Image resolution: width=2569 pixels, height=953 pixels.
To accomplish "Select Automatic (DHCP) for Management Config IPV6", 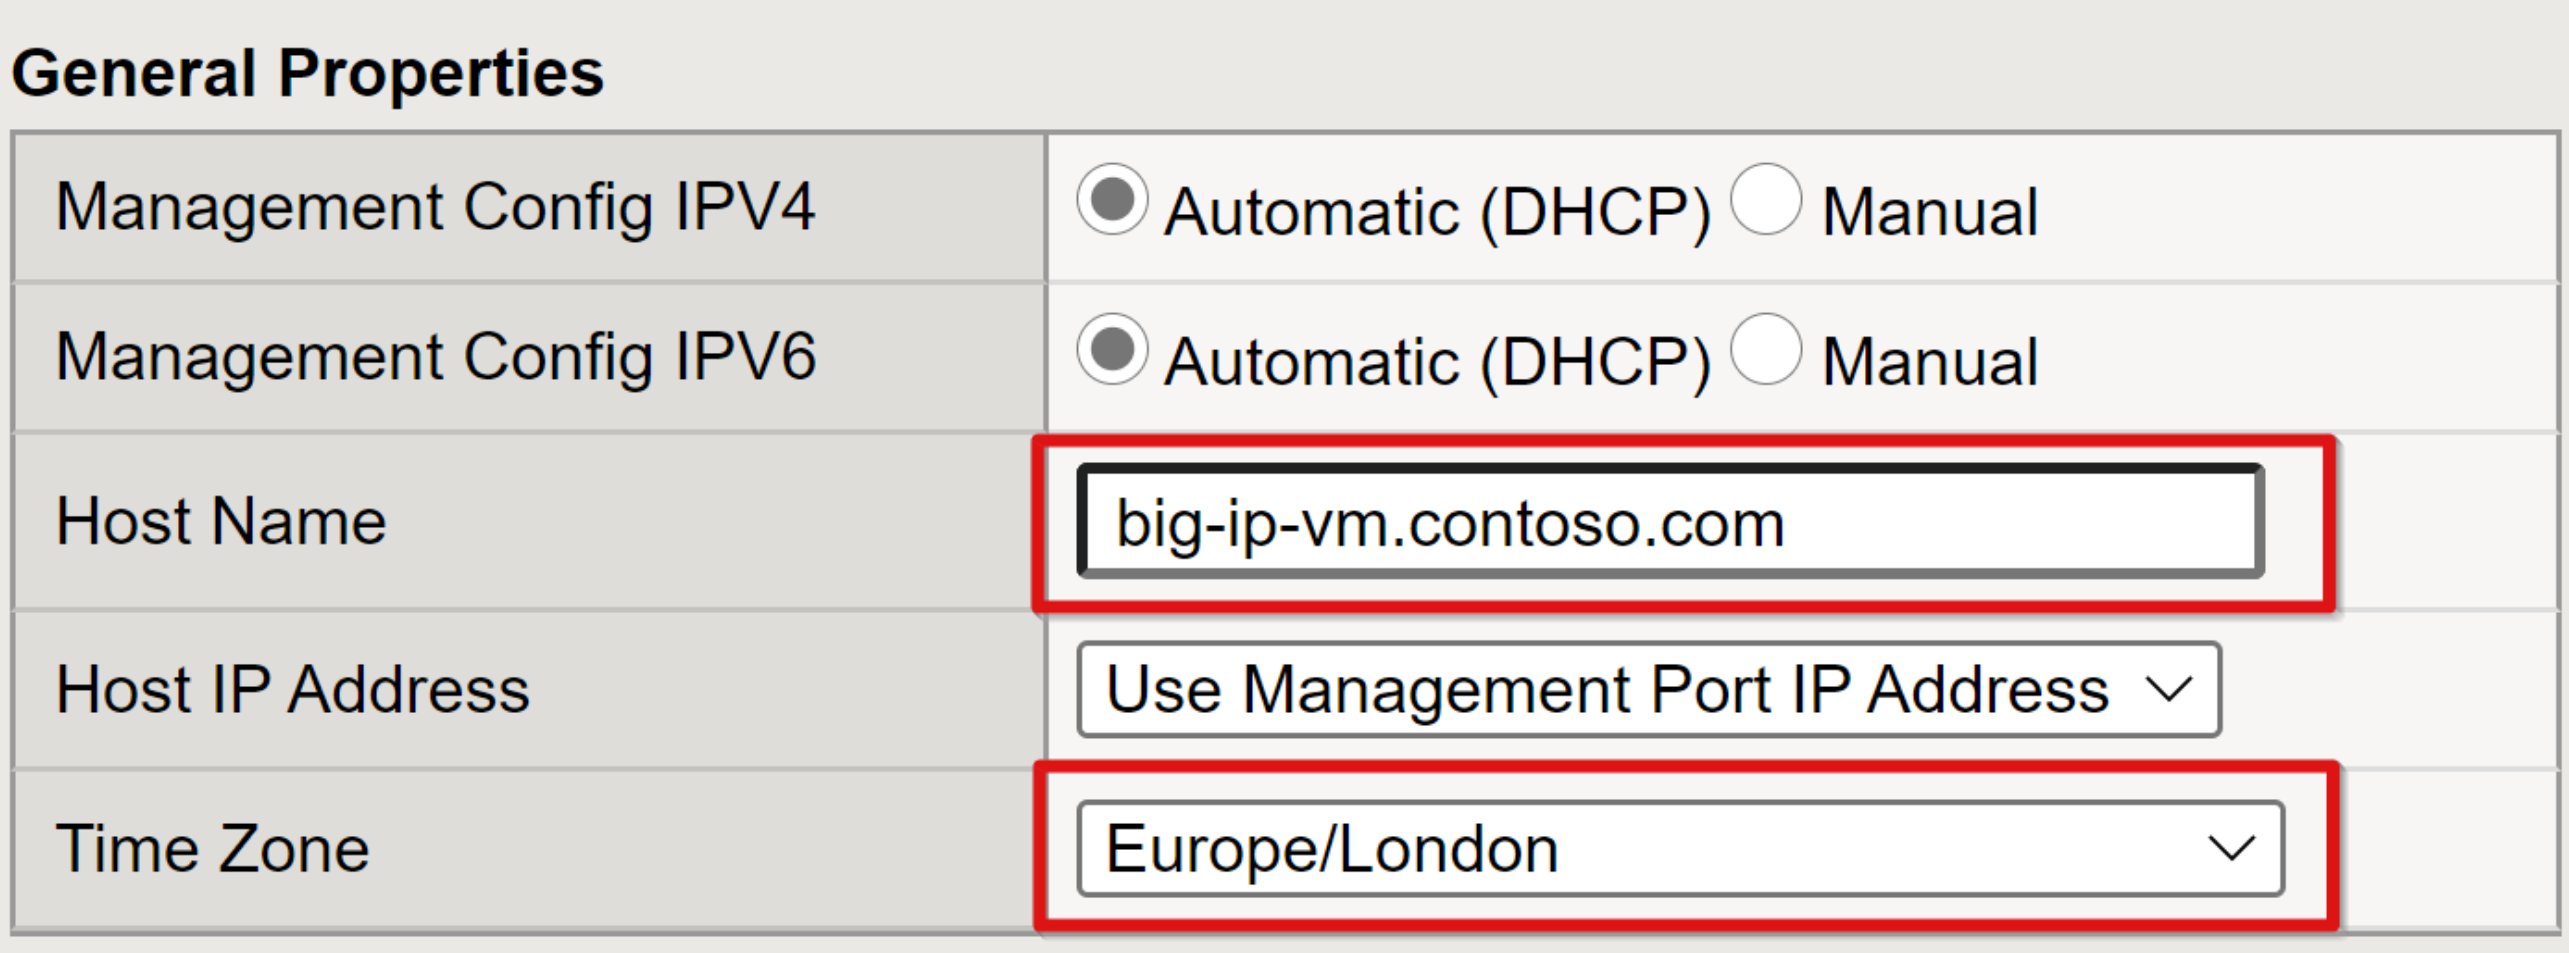I will pyautogui.click(x=1112, y=349).
